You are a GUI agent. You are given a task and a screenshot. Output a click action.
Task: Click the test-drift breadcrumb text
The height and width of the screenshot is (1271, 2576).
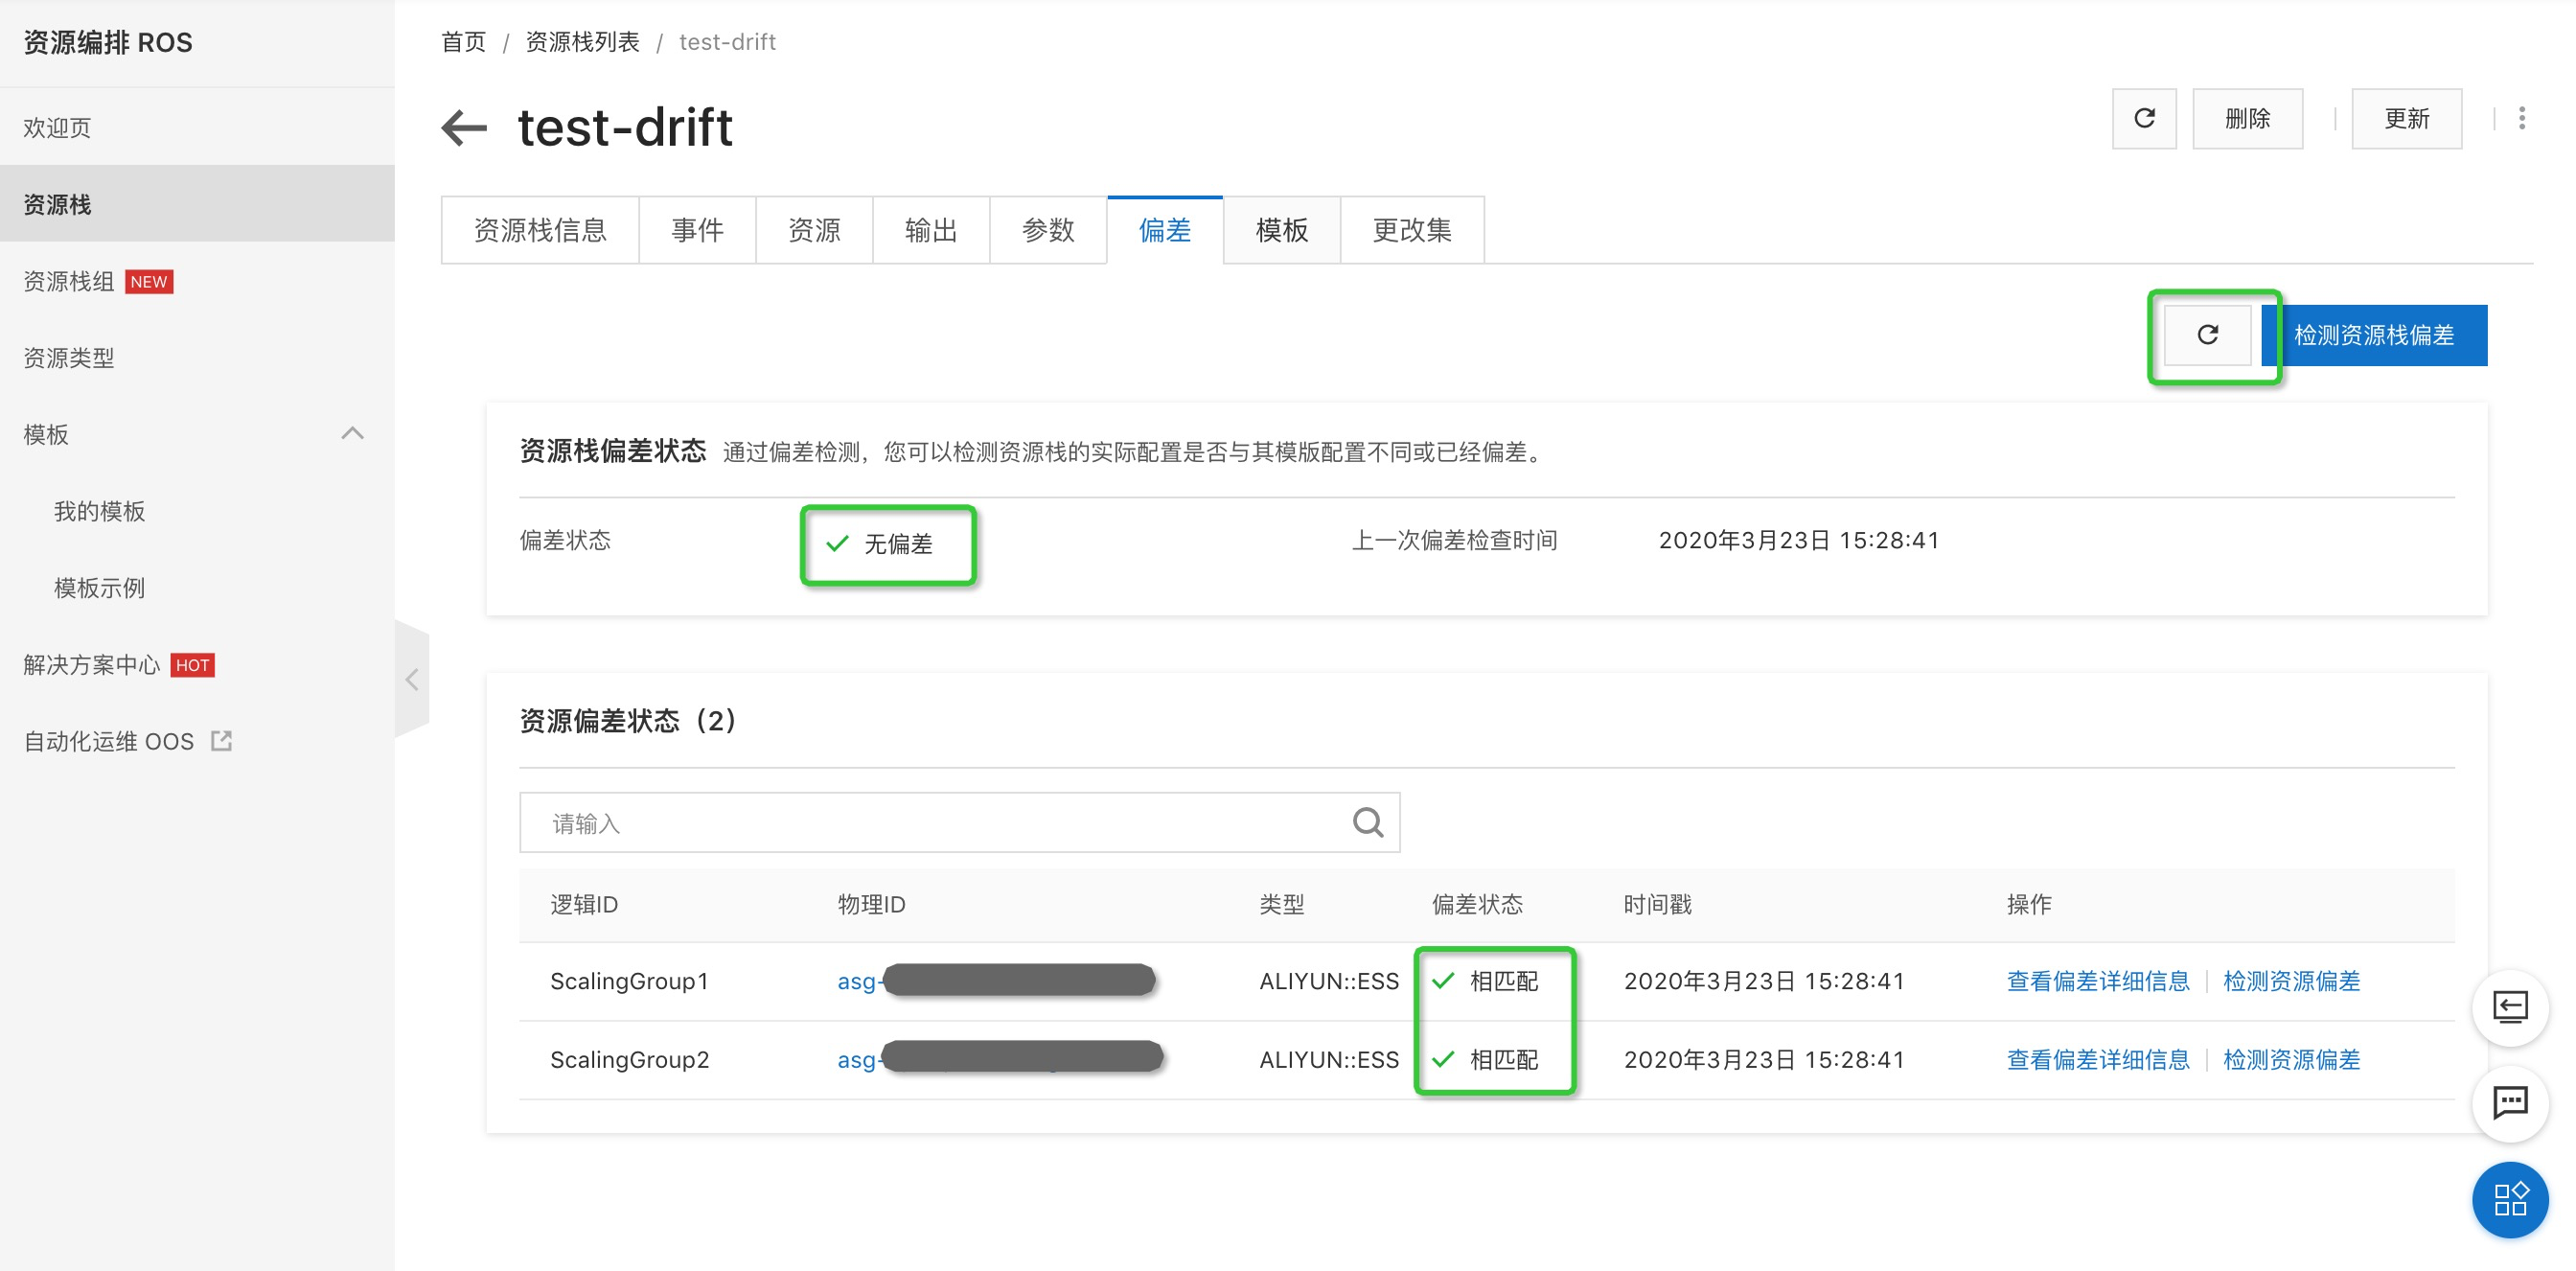[x=727, y=42]
